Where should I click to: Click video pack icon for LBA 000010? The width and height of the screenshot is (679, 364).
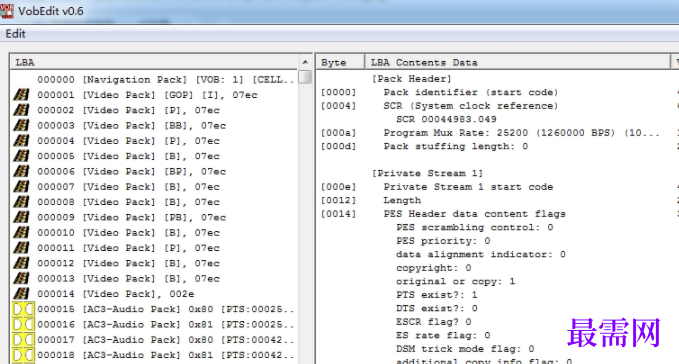coord(21,232)
